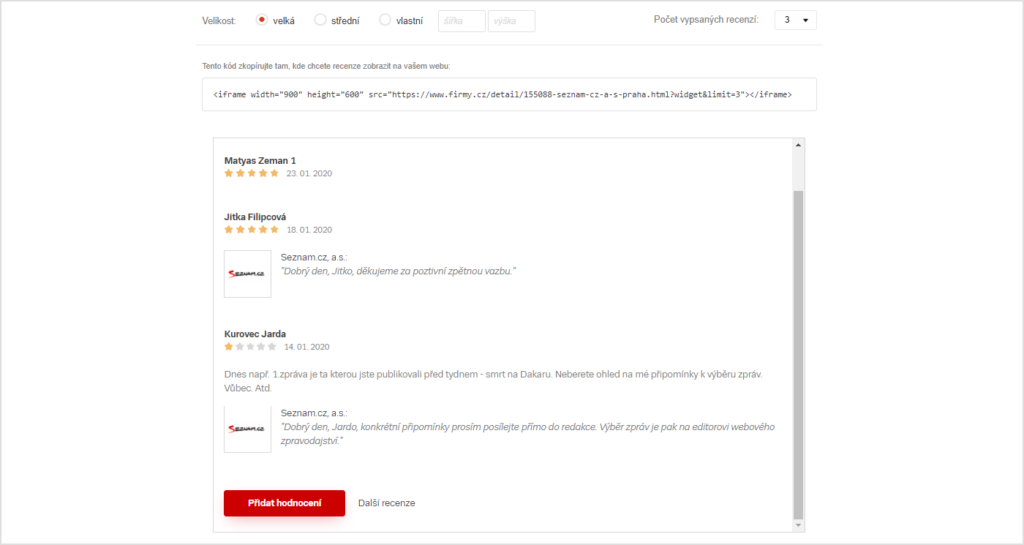The height and width of the screenshot is (545, 1024).
Task: Click reviewer name "Kurovec Jarda"
Action: (255, 334)
